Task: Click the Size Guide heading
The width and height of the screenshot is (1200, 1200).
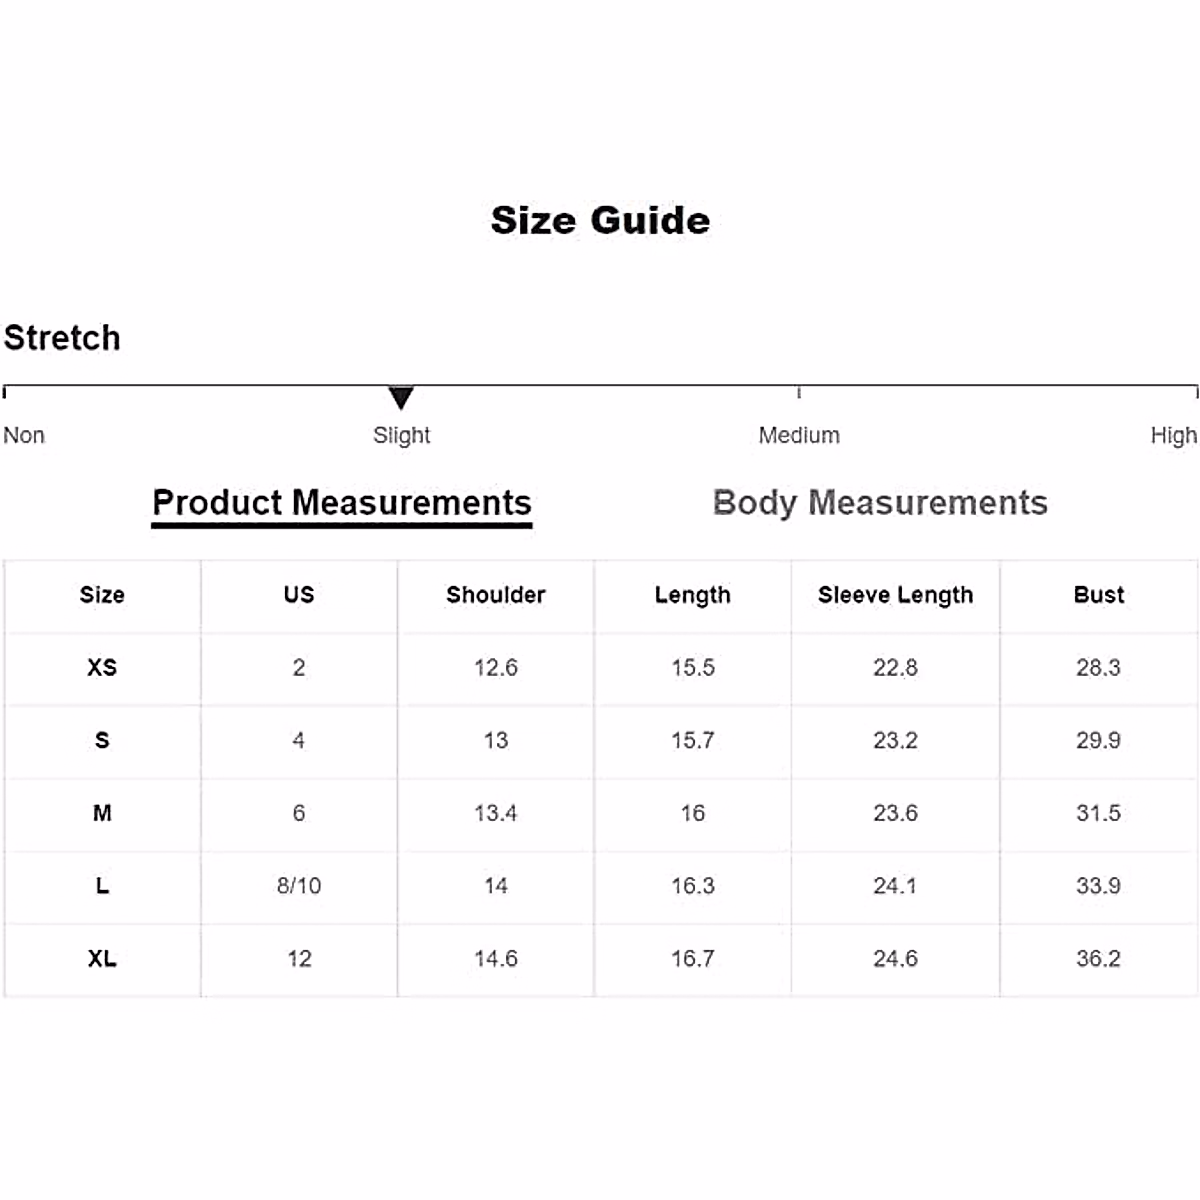Action: coord(600,220)
